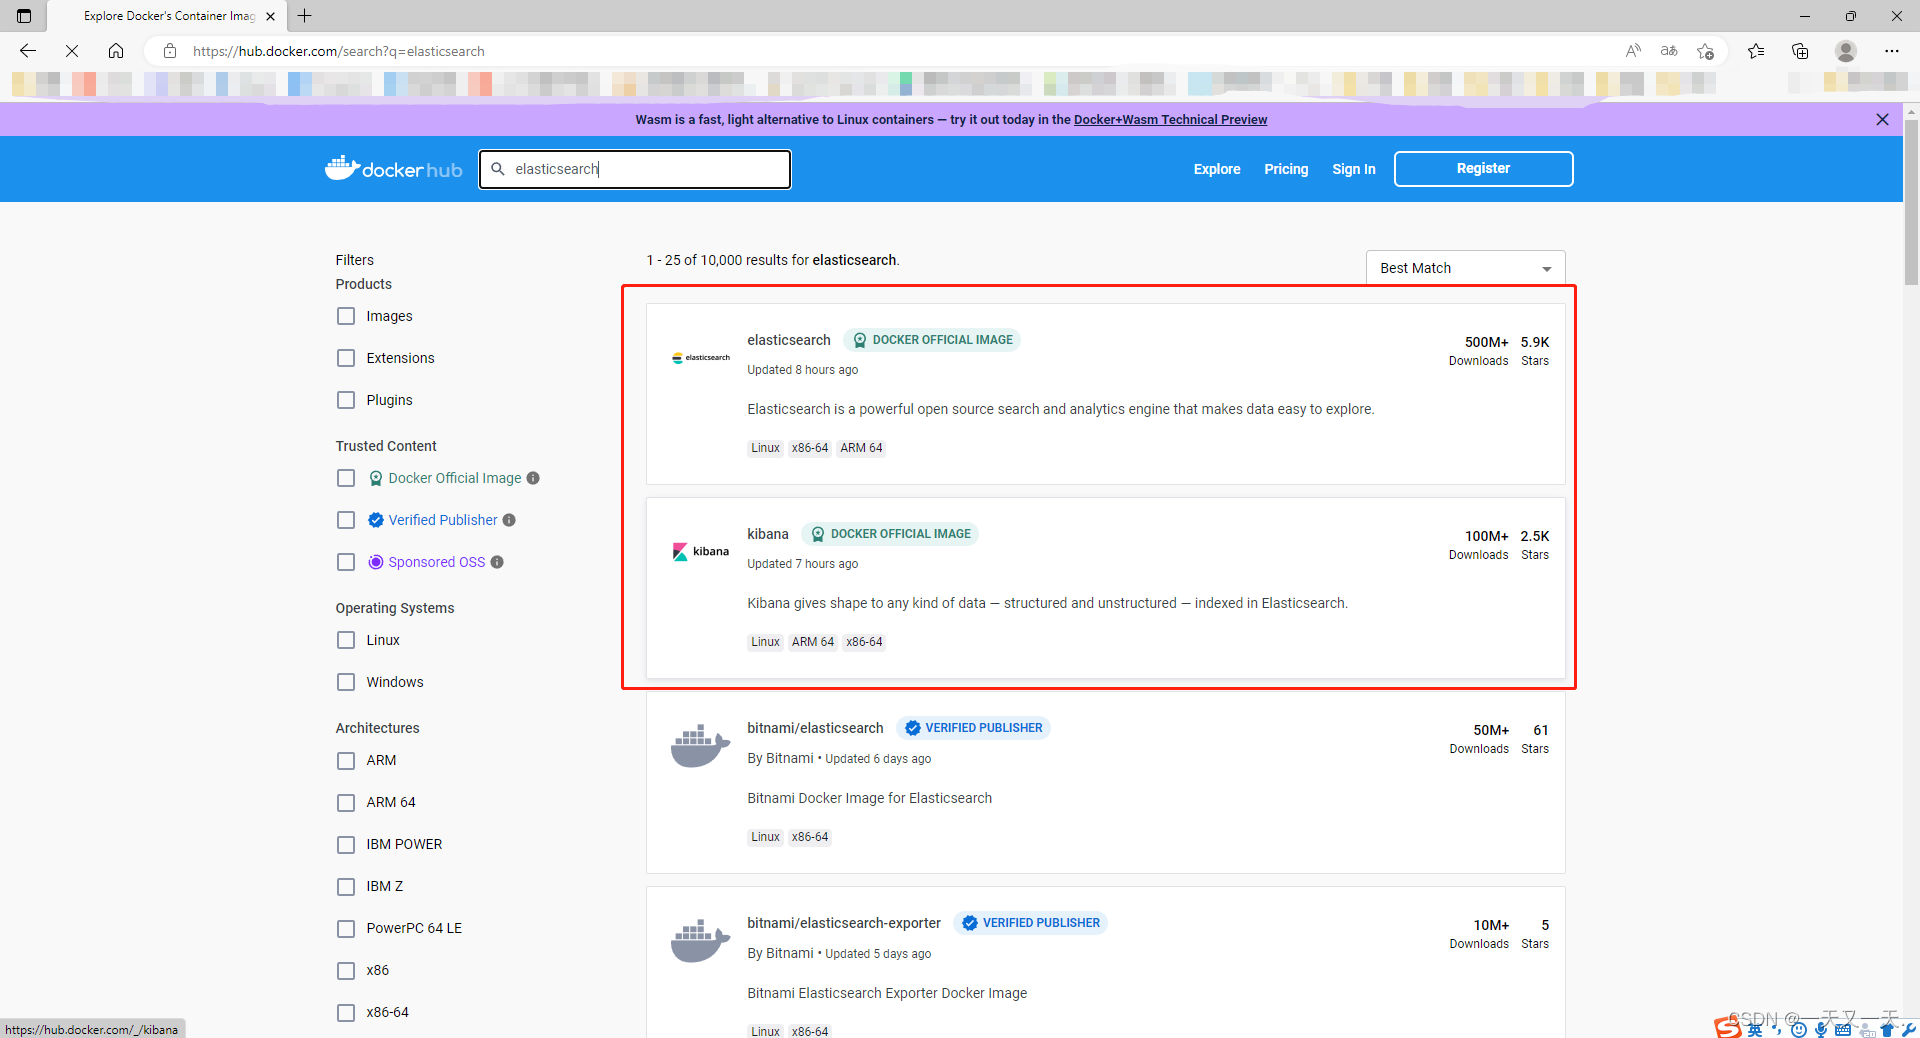The height and width of the screenshot is (1038, 1920).
Task: Click bitnami/elasticsearch-exporter VERIFIED PUBLISHER badge
Action: coord(1030,923)
